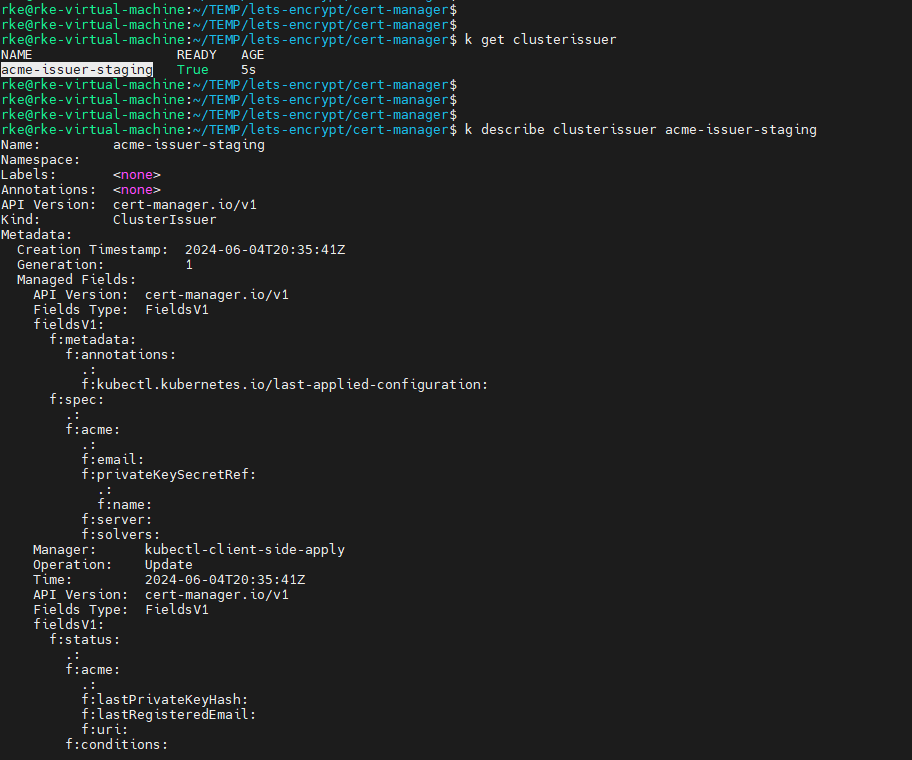Click the Kind: label
Viewport: 912px width, 760px height.
tap(20, 220)
